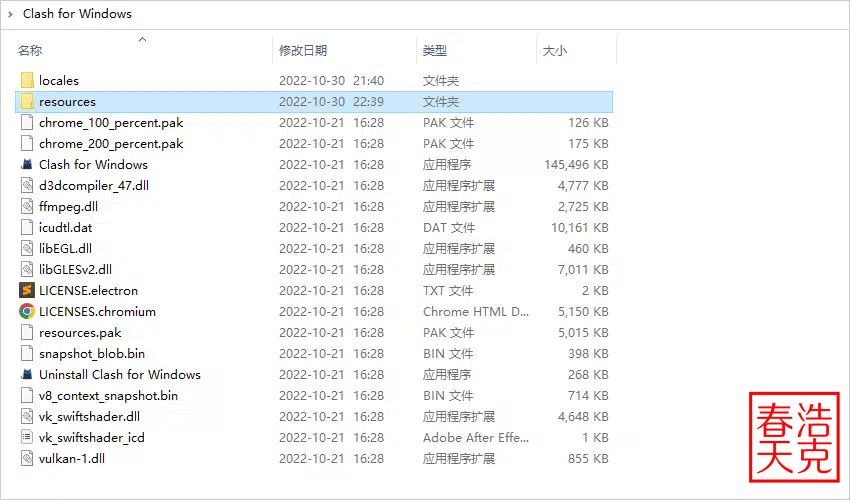
Task: Click the 7,011 KB size cell
Action: pos(583,270)
